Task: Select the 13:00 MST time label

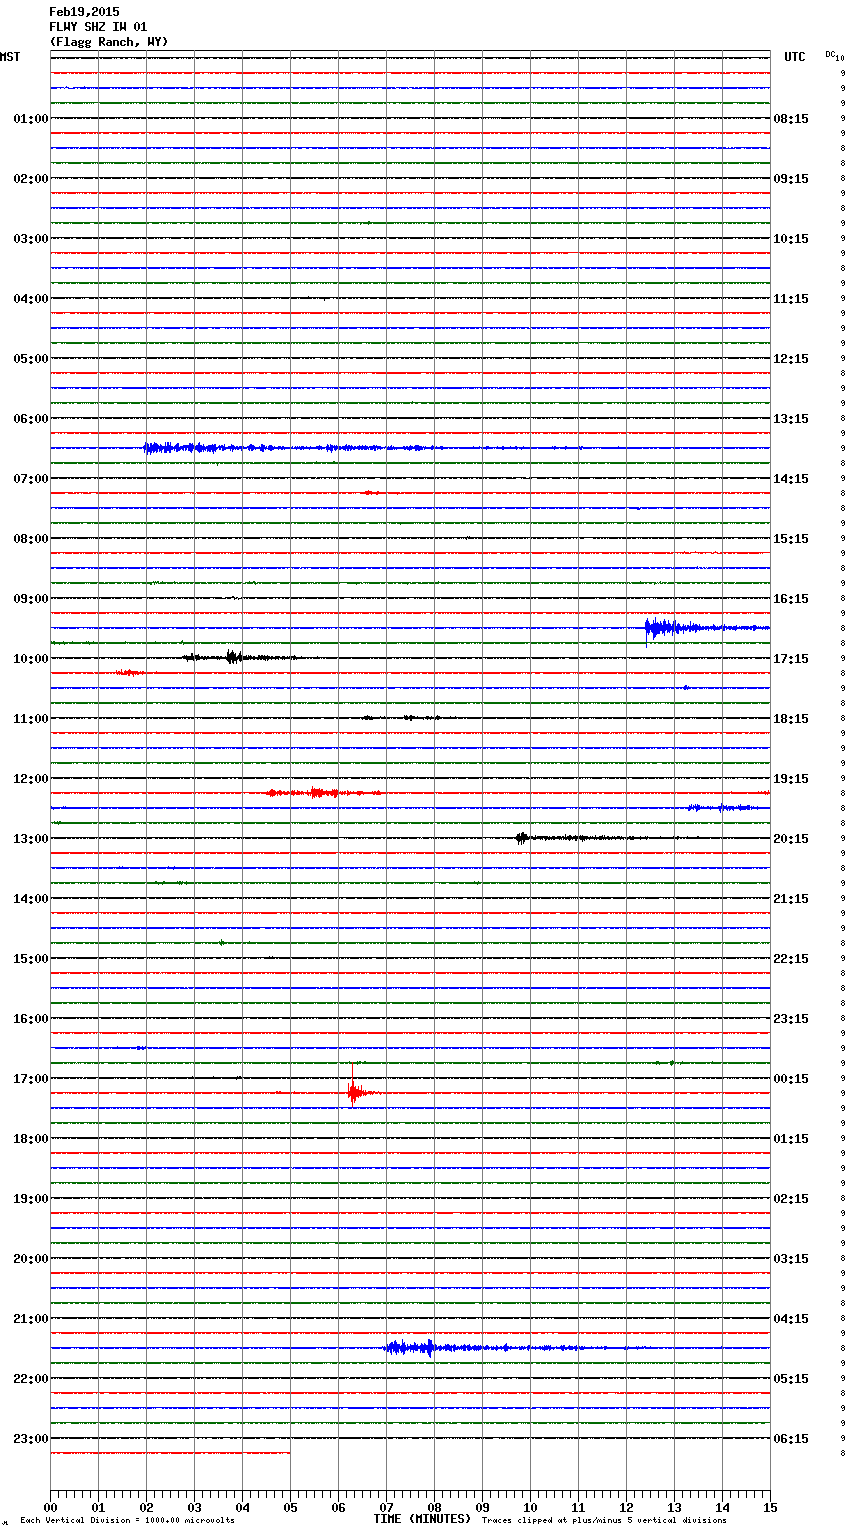Action: click(31, 839)
